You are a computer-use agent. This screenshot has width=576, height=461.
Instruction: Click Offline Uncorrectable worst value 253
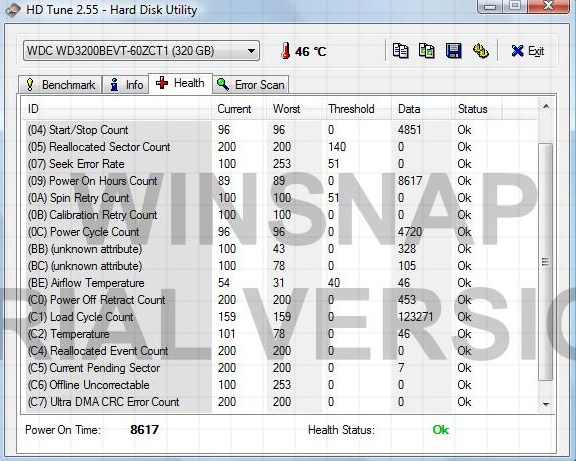282,385
